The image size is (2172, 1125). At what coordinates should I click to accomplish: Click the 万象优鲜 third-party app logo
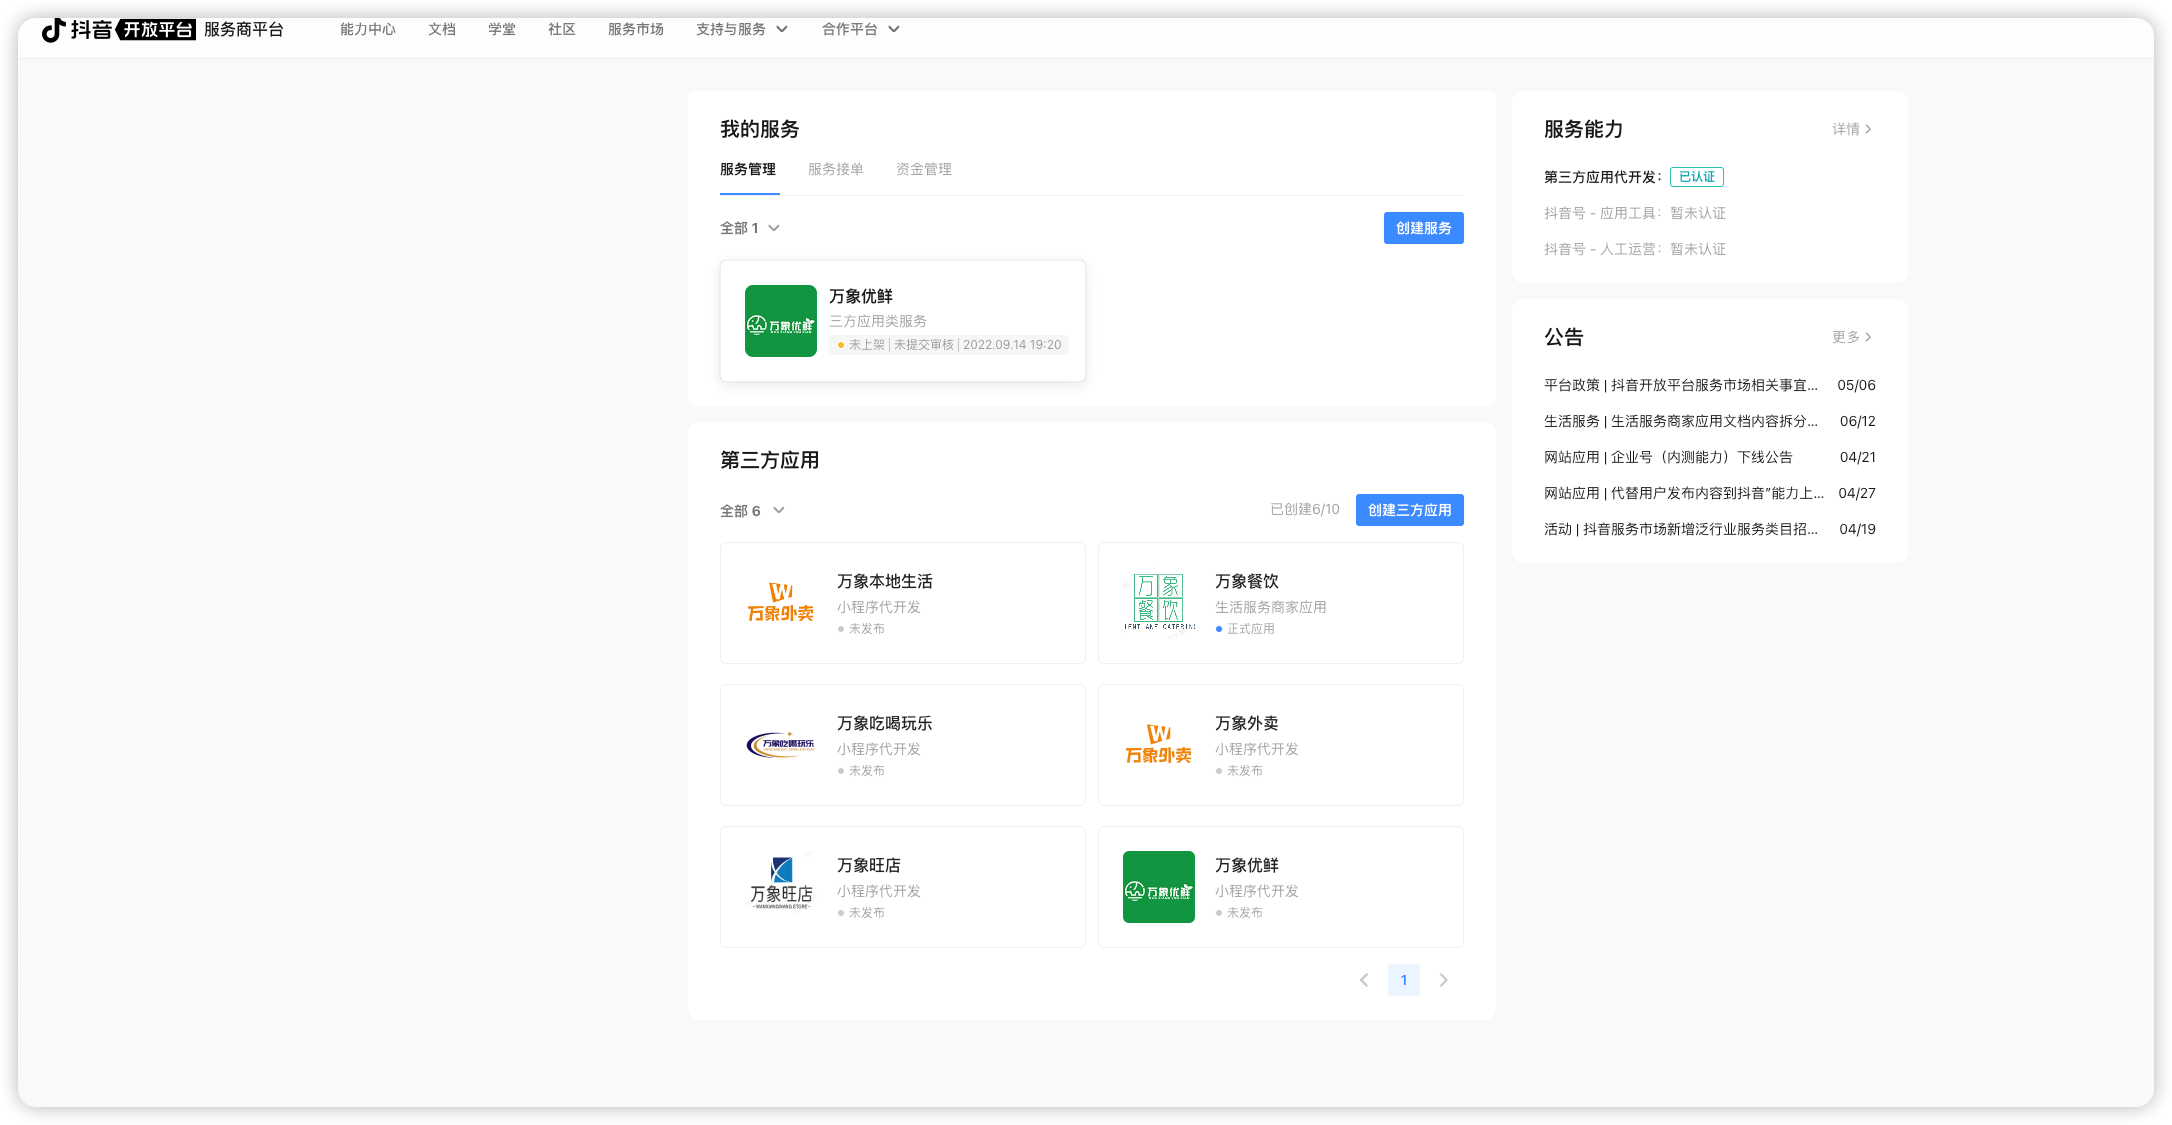click(1159, 887)
